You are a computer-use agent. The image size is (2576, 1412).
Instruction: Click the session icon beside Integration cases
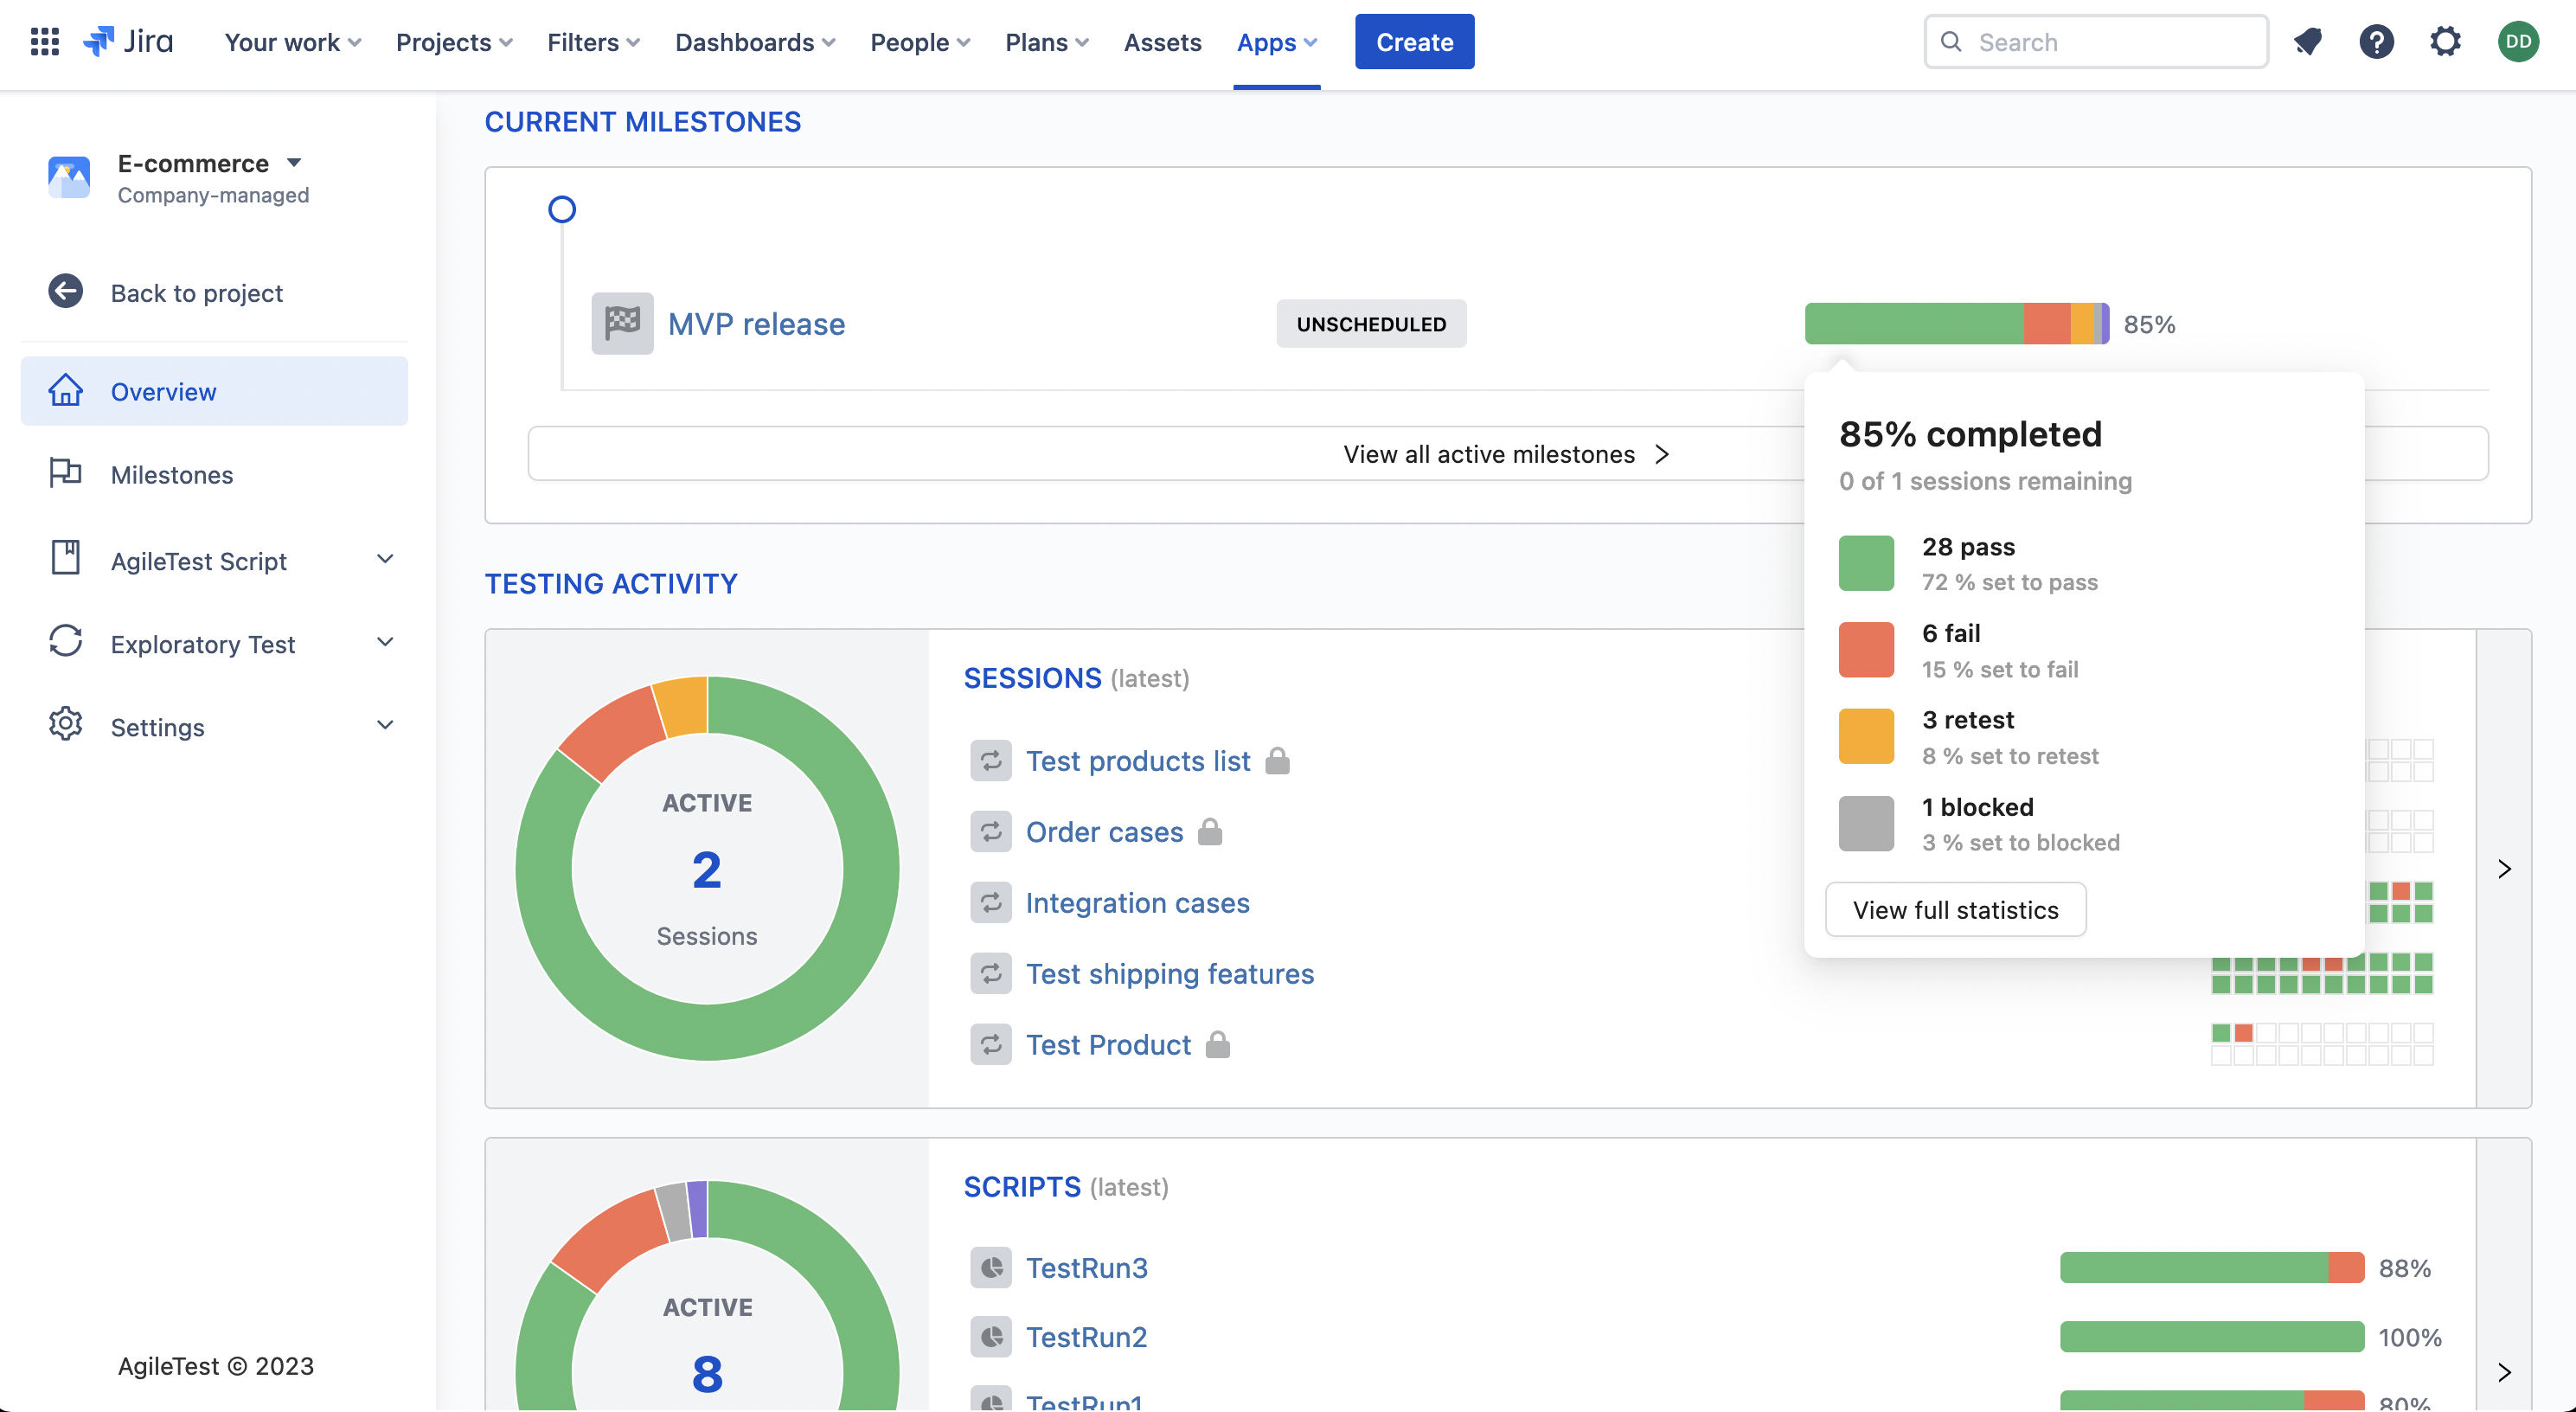pos(991,903)
